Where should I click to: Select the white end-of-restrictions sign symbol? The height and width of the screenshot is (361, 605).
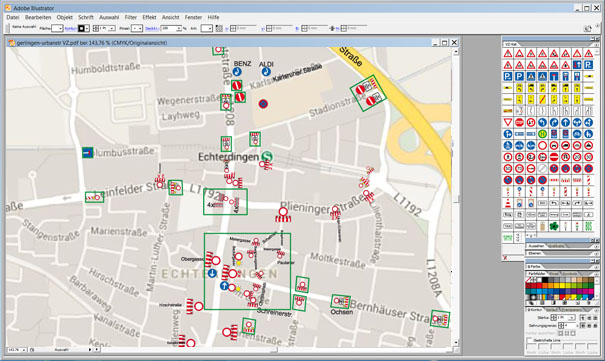pyautogui.click(x=542, y=168)
